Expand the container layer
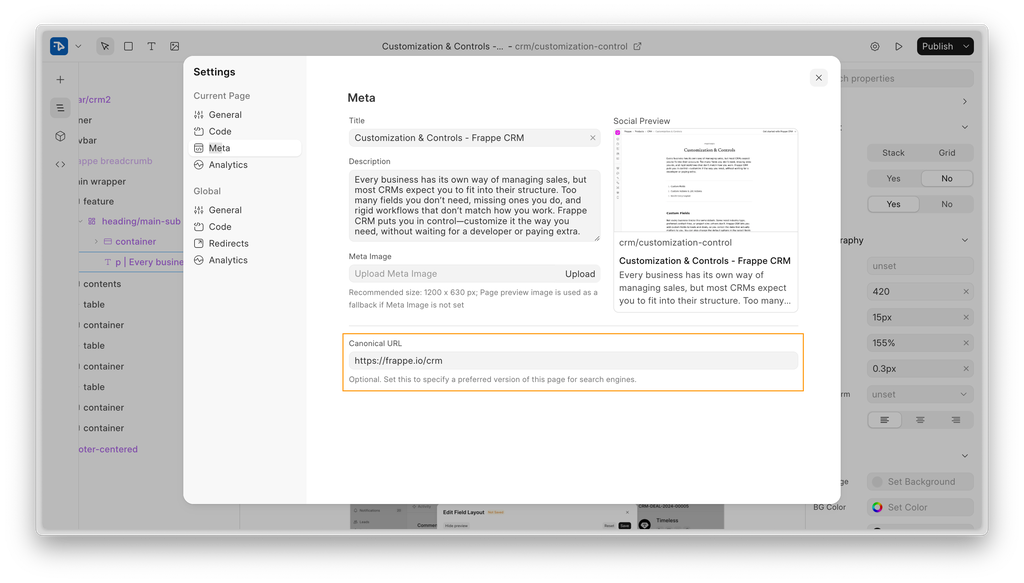Viewport: 1024px width, 583px height. (96, 242)
